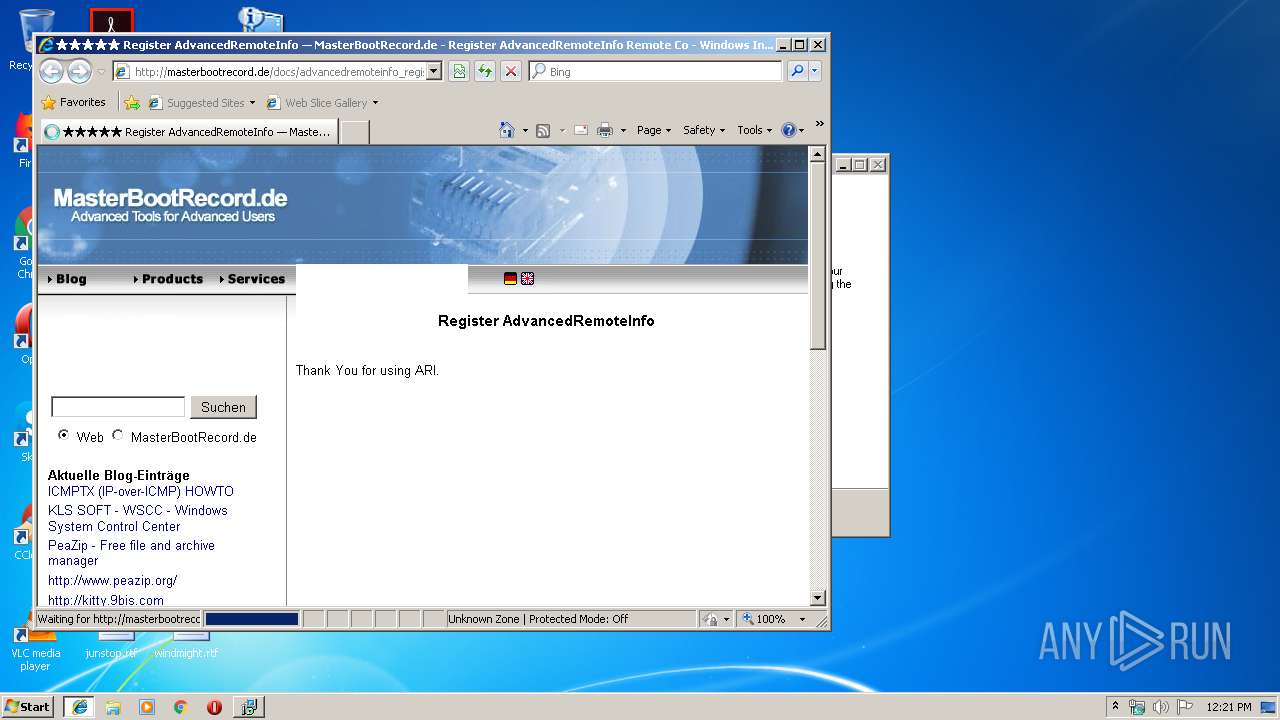The image size is (1280, 720).
Task: Open Windows Media Player taskbar icon
Action: [x=147, y=706]
